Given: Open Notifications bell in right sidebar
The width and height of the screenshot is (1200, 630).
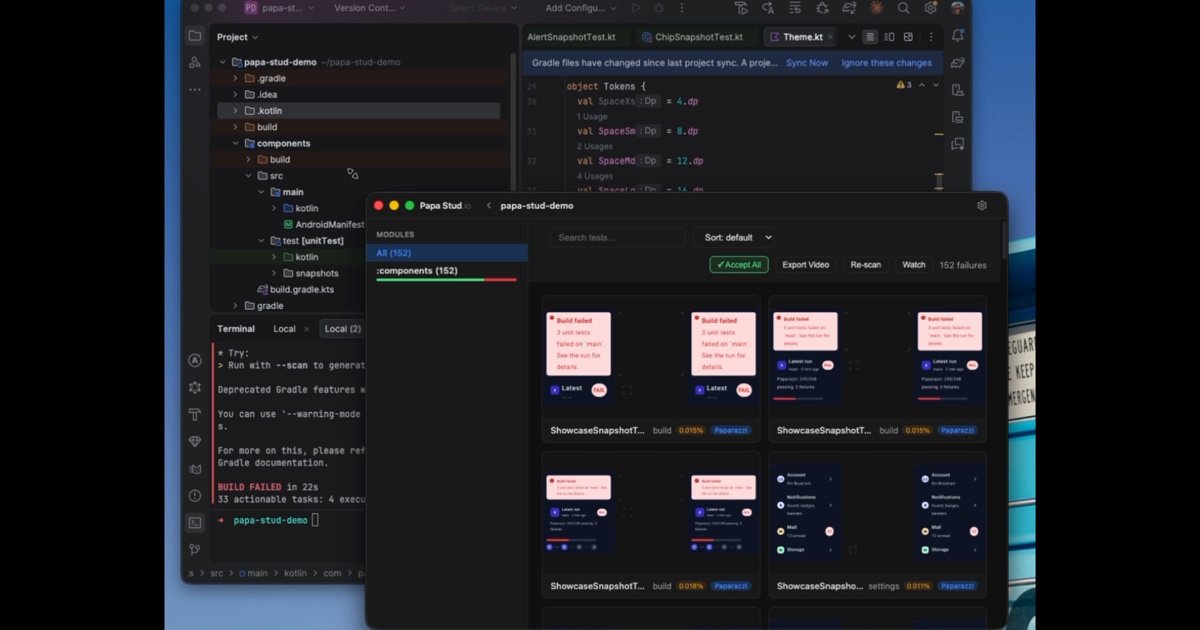Looking at the screenshot, I should pos(958,36).
